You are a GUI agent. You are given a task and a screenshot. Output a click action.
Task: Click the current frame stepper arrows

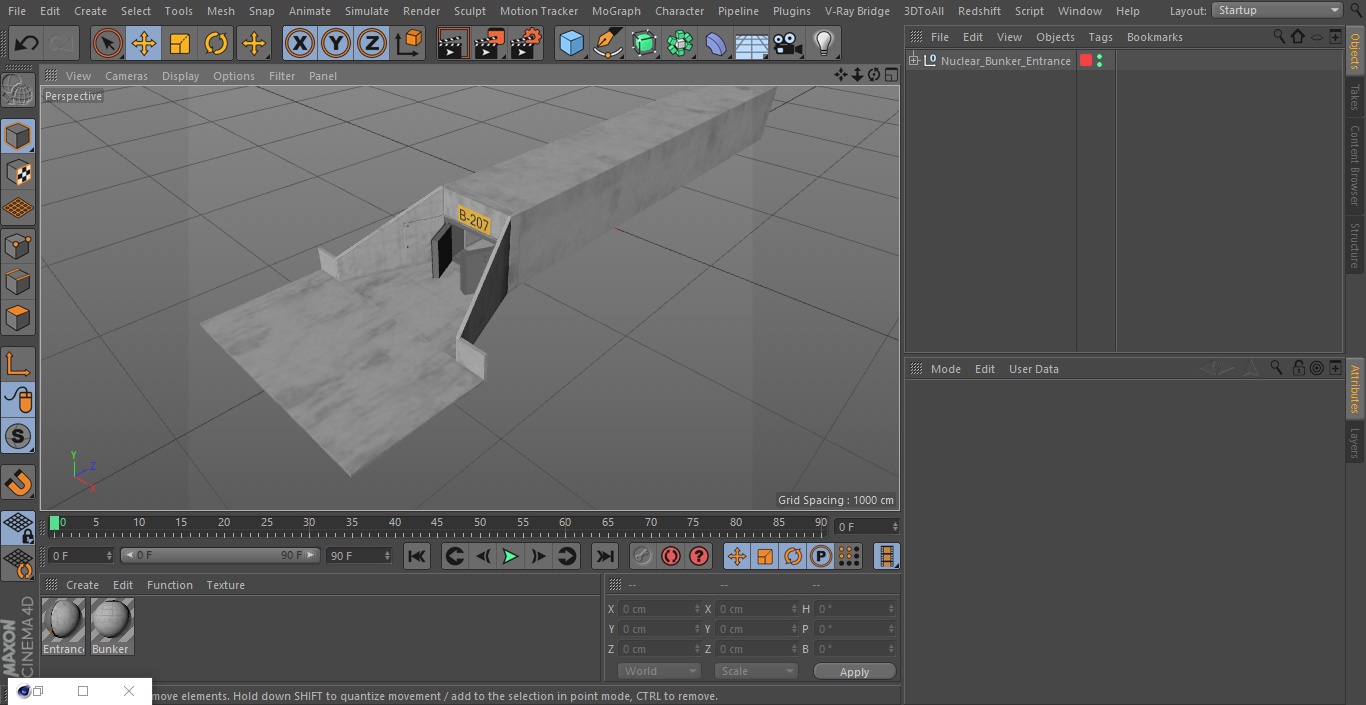(895, 526)
